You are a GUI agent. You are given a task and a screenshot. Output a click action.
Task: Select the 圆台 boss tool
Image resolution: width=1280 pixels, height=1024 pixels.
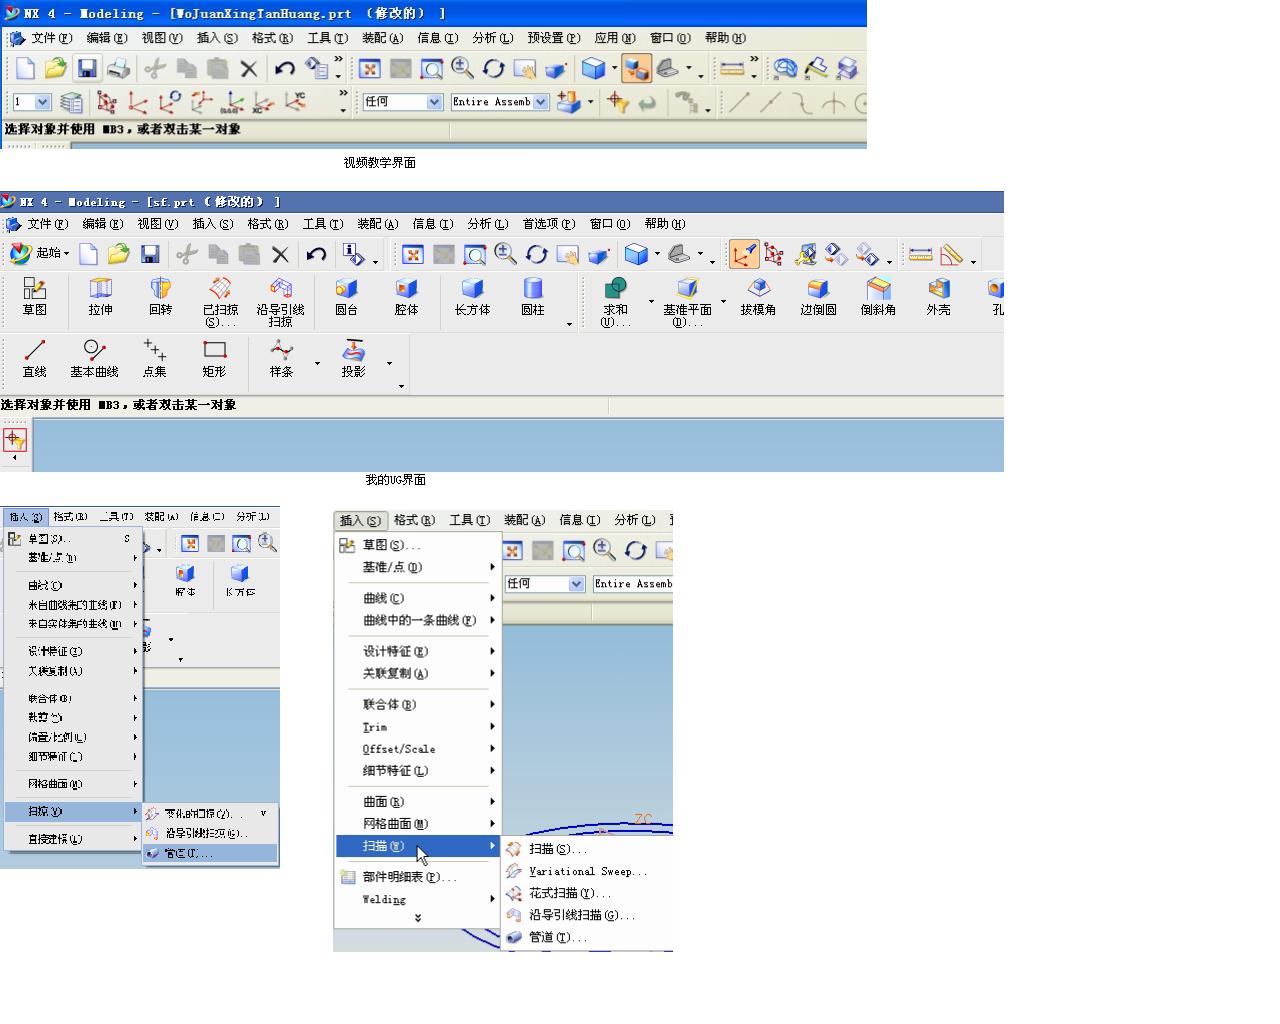pyautogui.click(x=347, y=297)
